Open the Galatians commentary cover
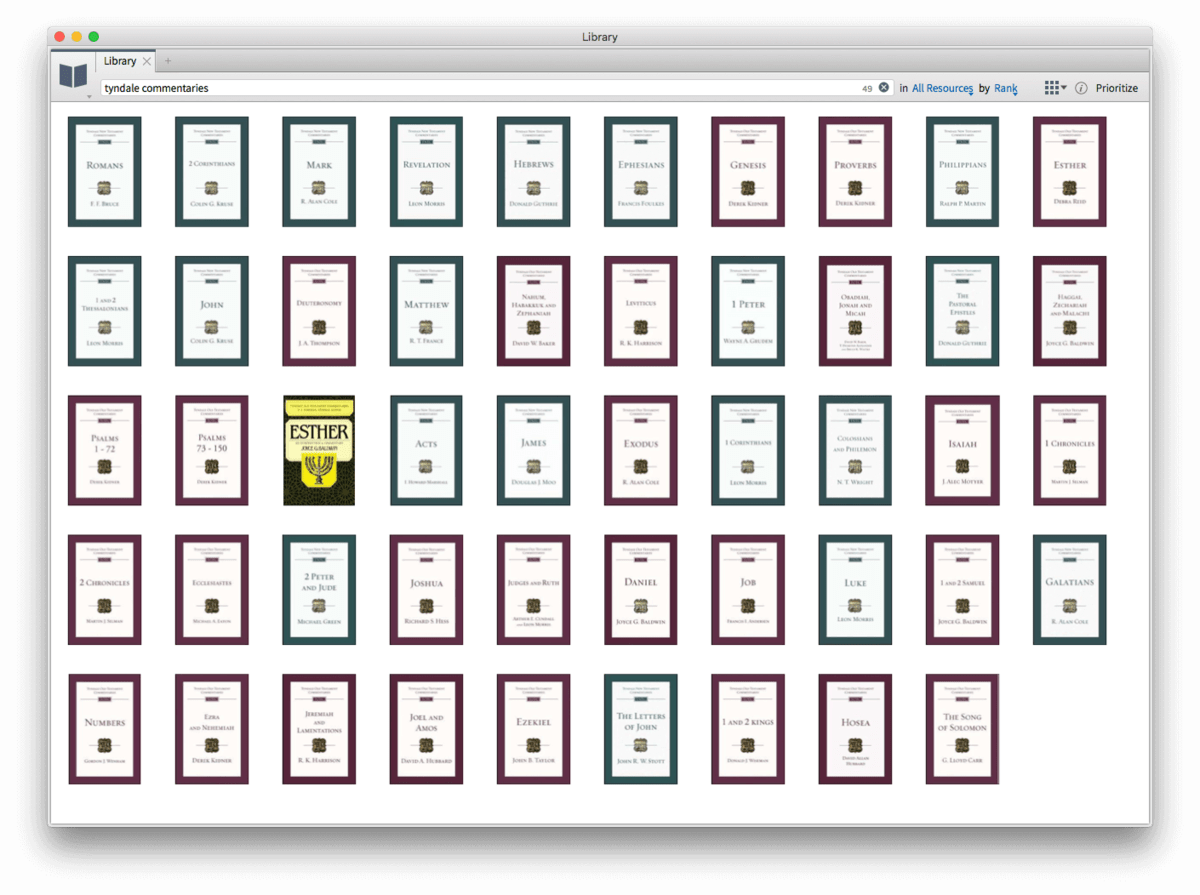The height and width of the screenshot is (895, 1200). [1069, 589]
